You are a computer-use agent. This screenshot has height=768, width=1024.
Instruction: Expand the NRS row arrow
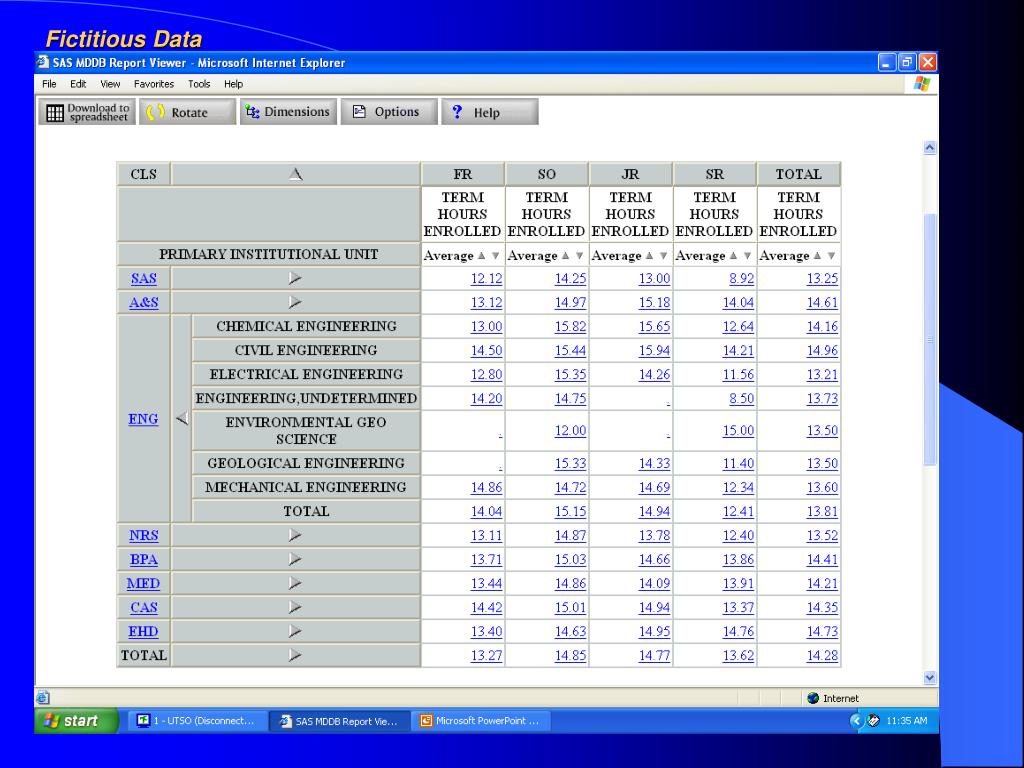click(x=295, y=536)
